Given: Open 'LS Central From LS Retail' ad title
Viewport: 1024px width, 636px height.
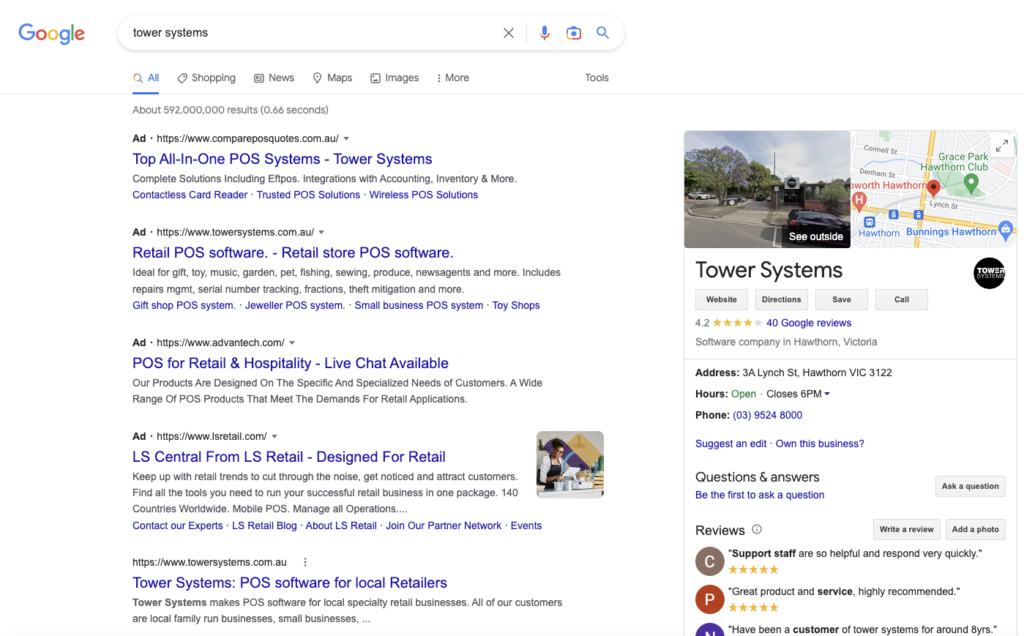Looking at the screenshot, I should pos(289,456).
